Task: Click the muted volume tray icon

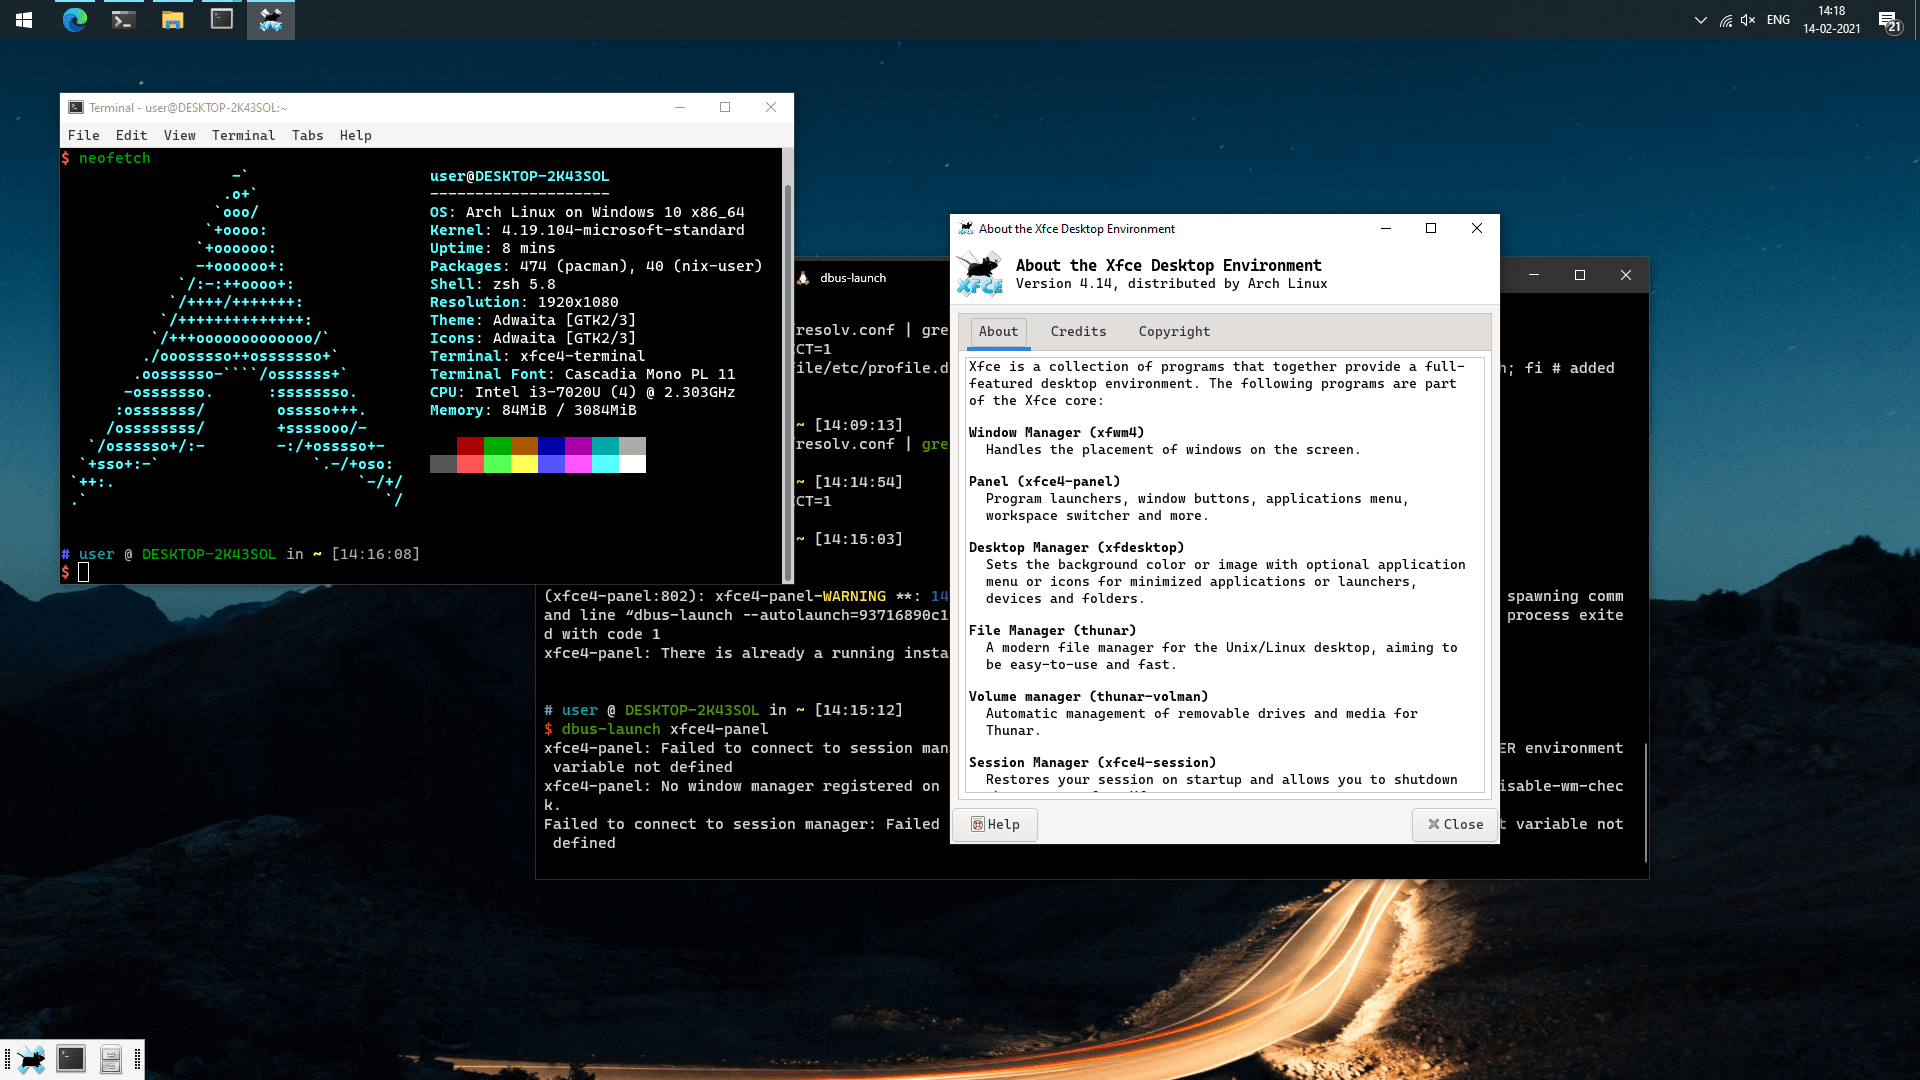Action: [1748, 20]
